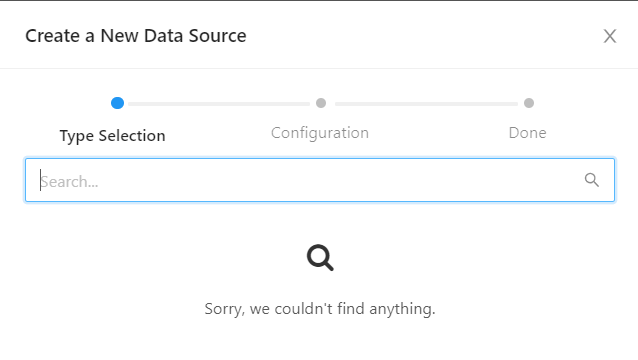Jump to the Done step label
The image size is (638, 360).
(527, 133)
